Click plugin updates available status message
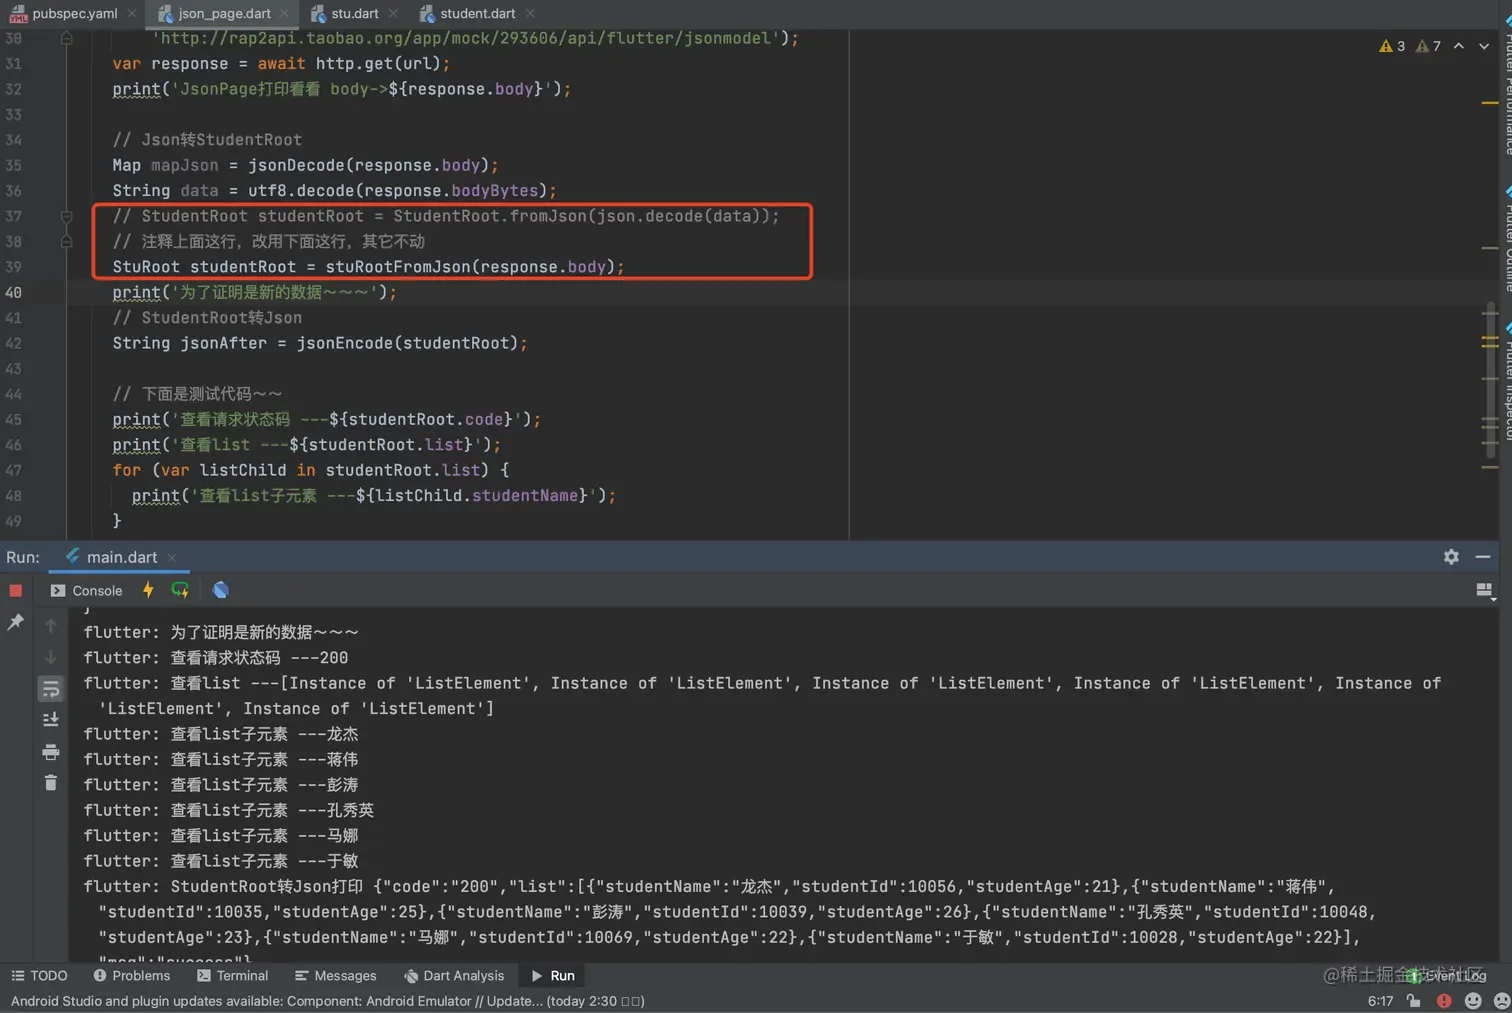Screen dimensions: 1512x1013 327,1001
